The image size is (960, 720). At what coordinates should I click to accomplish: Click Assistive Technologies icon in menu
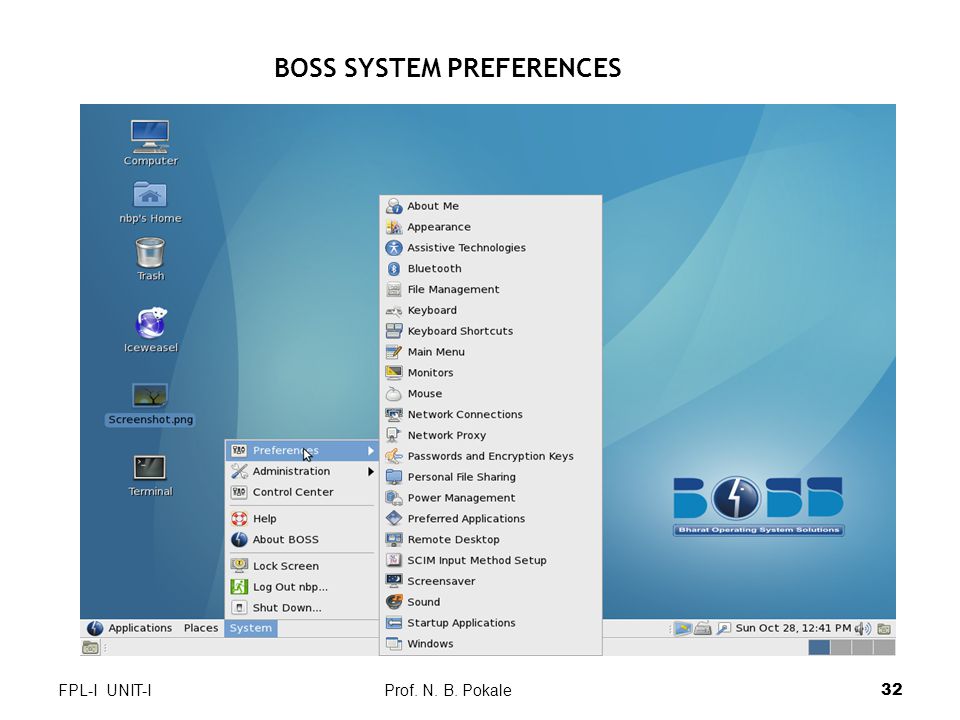pos(394,248)
